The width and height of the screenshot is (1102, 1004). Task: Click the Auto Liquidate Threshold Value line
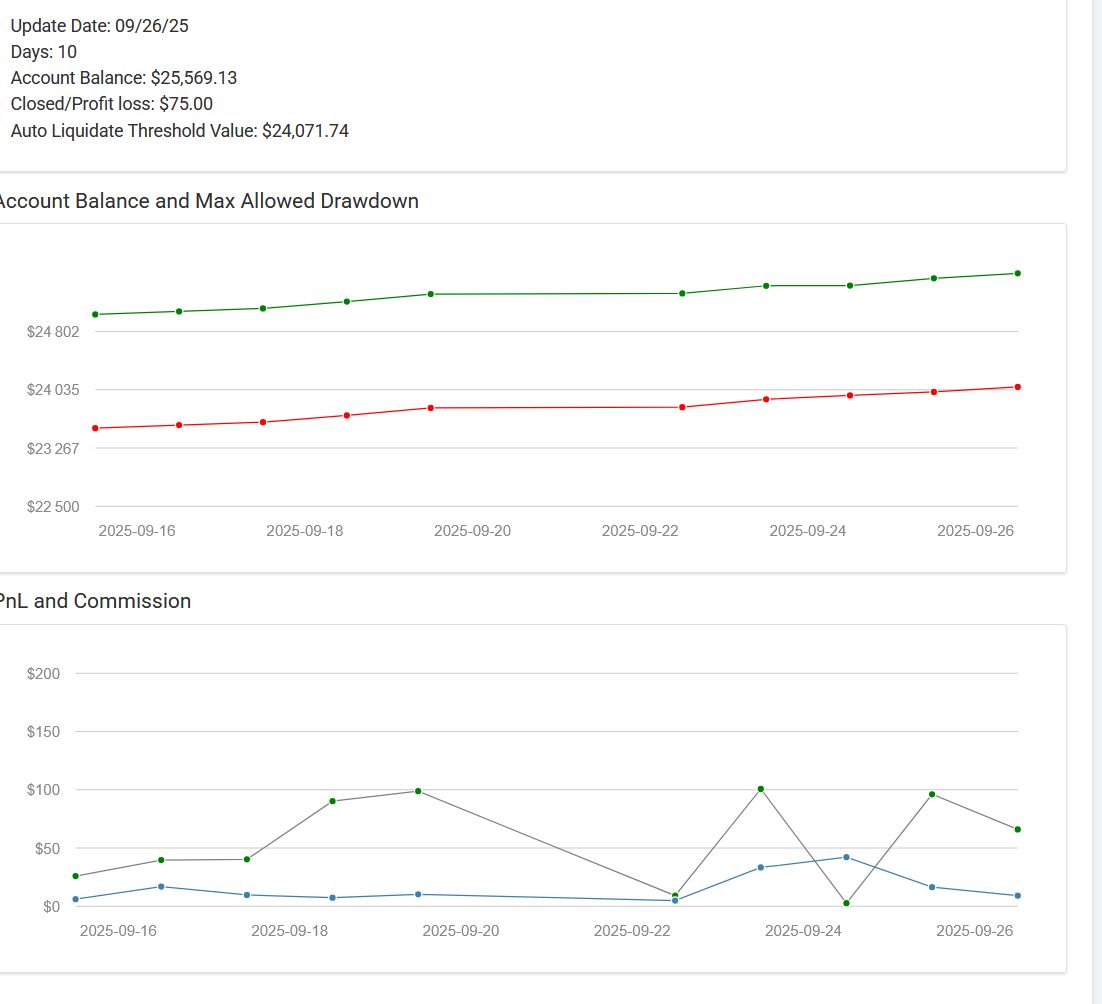pos(180,130)
